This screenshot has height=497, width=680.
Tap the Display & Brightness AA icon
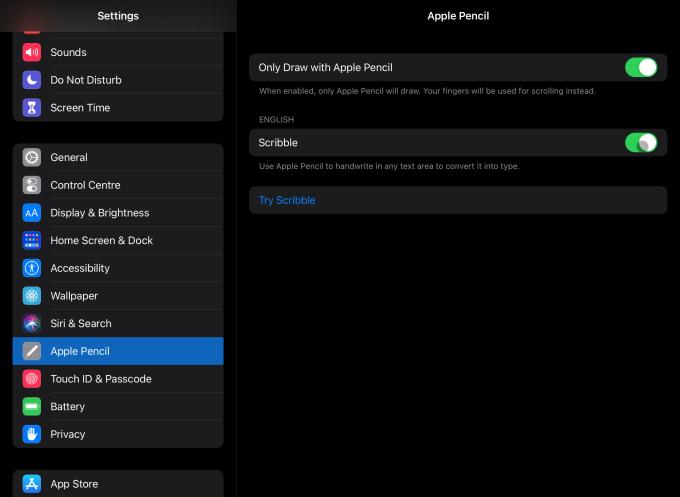coord(32,213)
